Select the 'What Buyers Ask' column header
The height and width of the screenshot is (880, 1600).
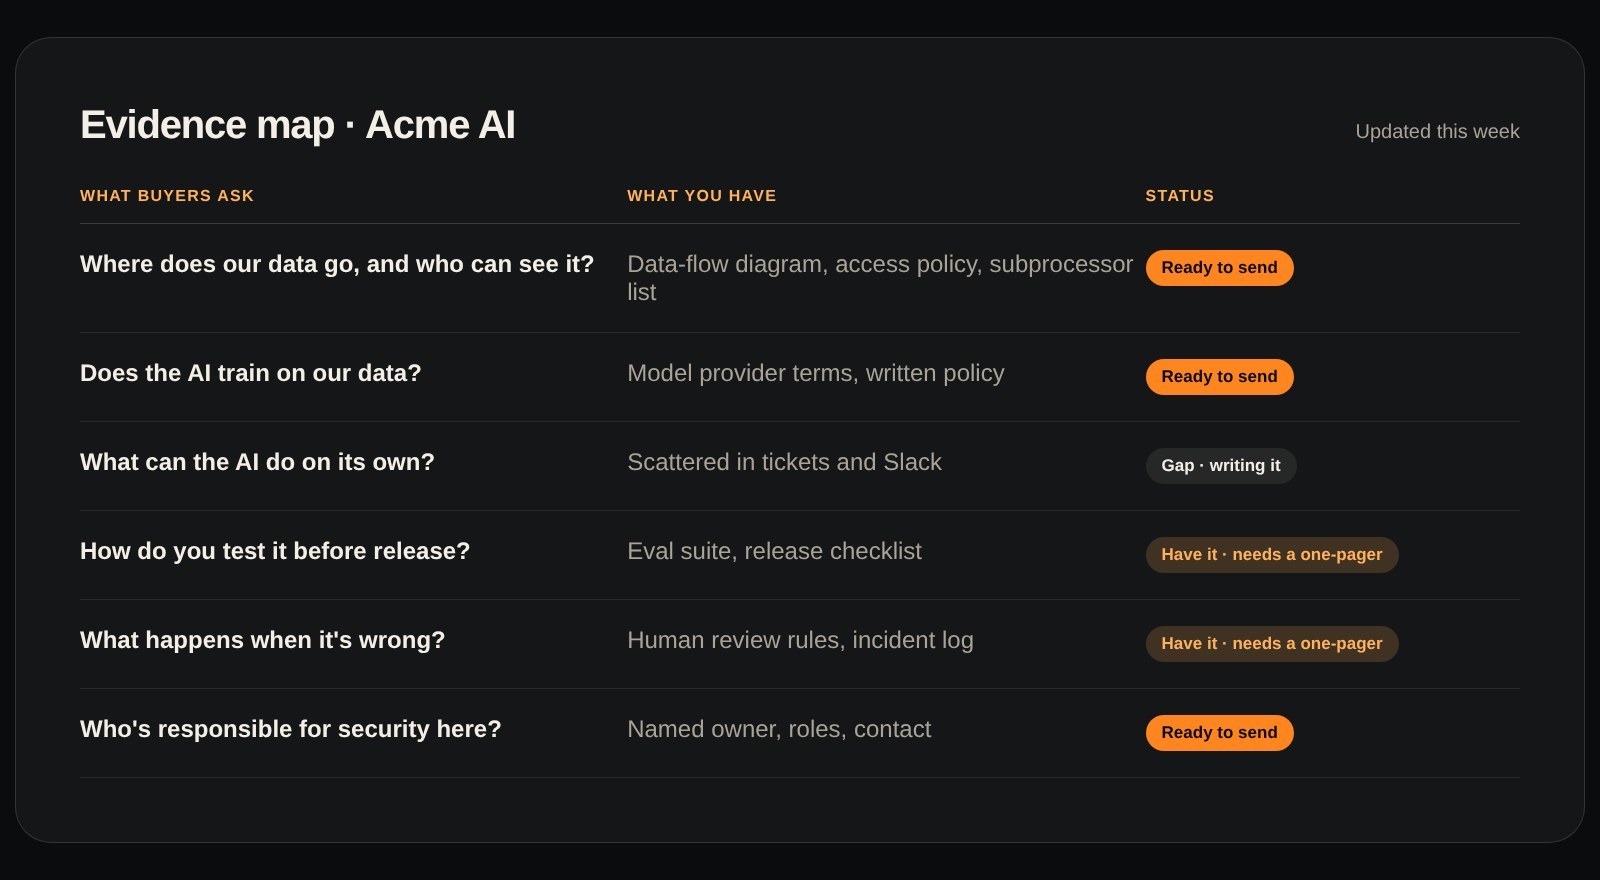pos(167,196)
